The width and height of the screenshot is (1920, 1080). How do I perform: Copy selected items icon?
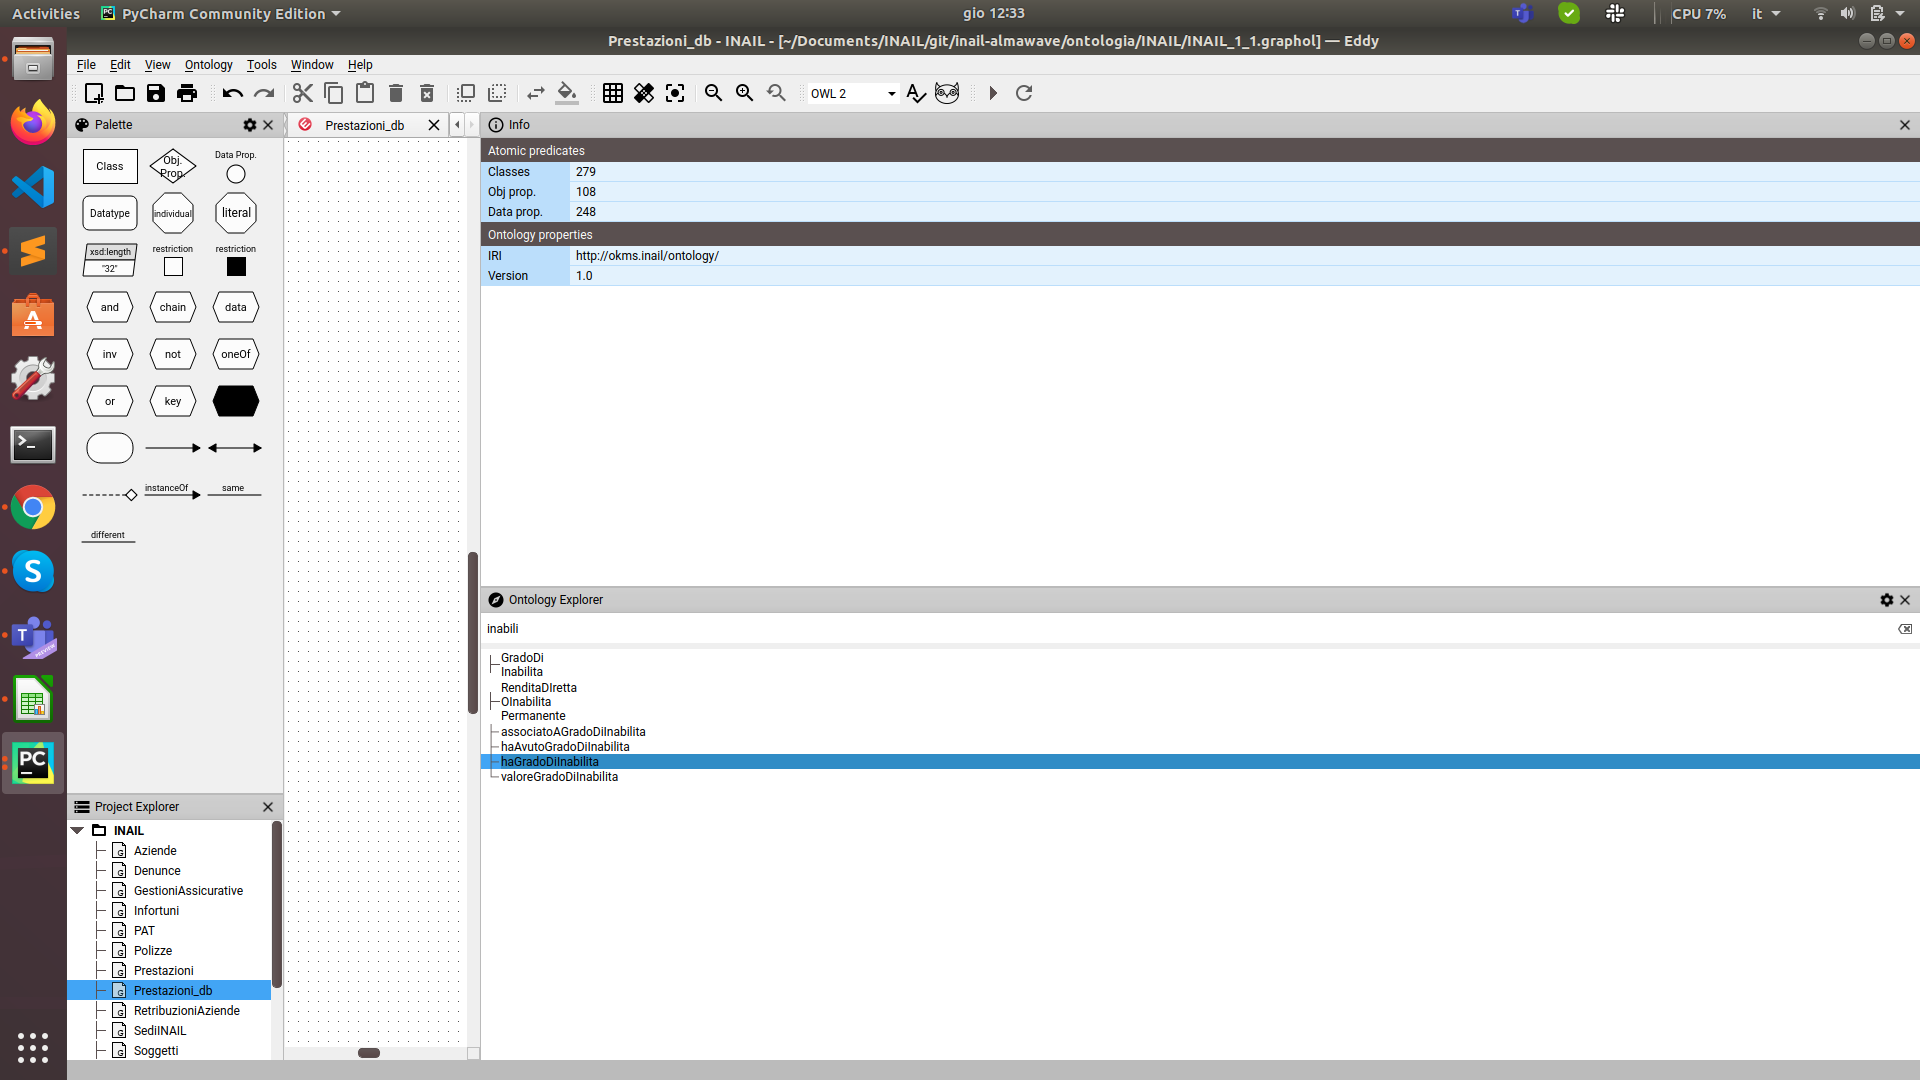pyautogui.click(x=334, y=93)
